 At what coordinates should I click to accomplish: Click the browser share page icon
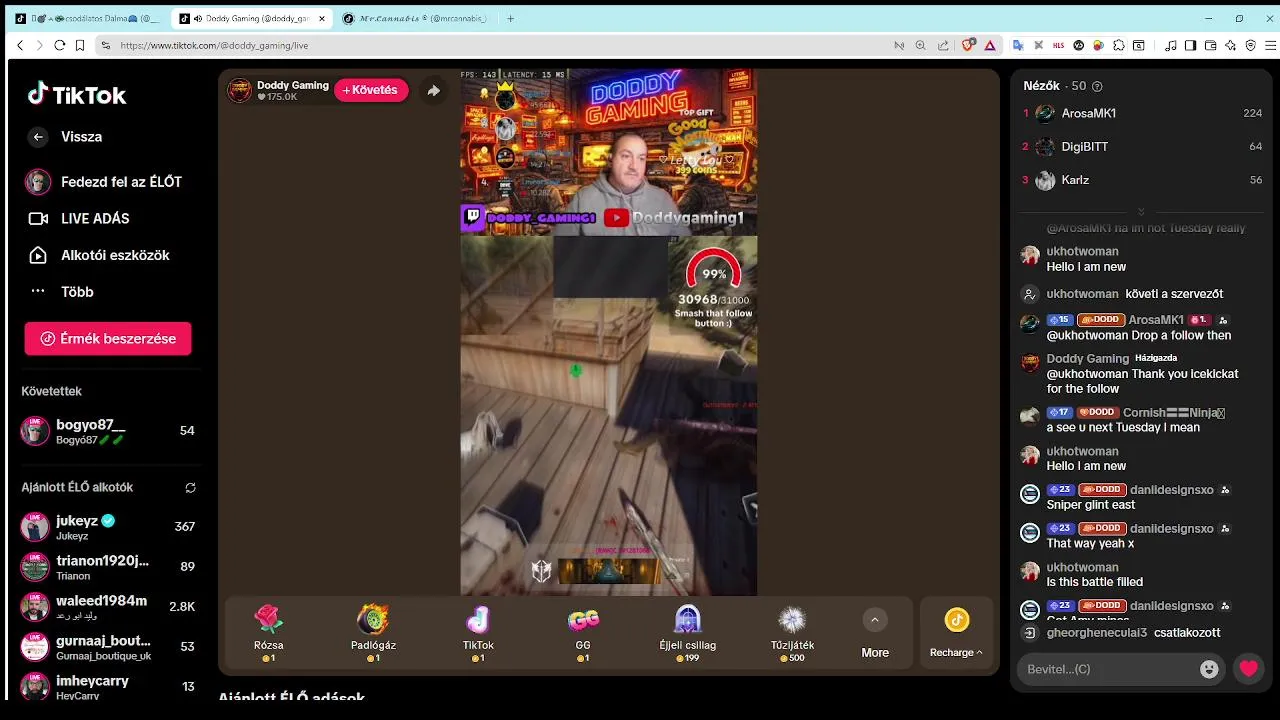click(x=943, y=45)
